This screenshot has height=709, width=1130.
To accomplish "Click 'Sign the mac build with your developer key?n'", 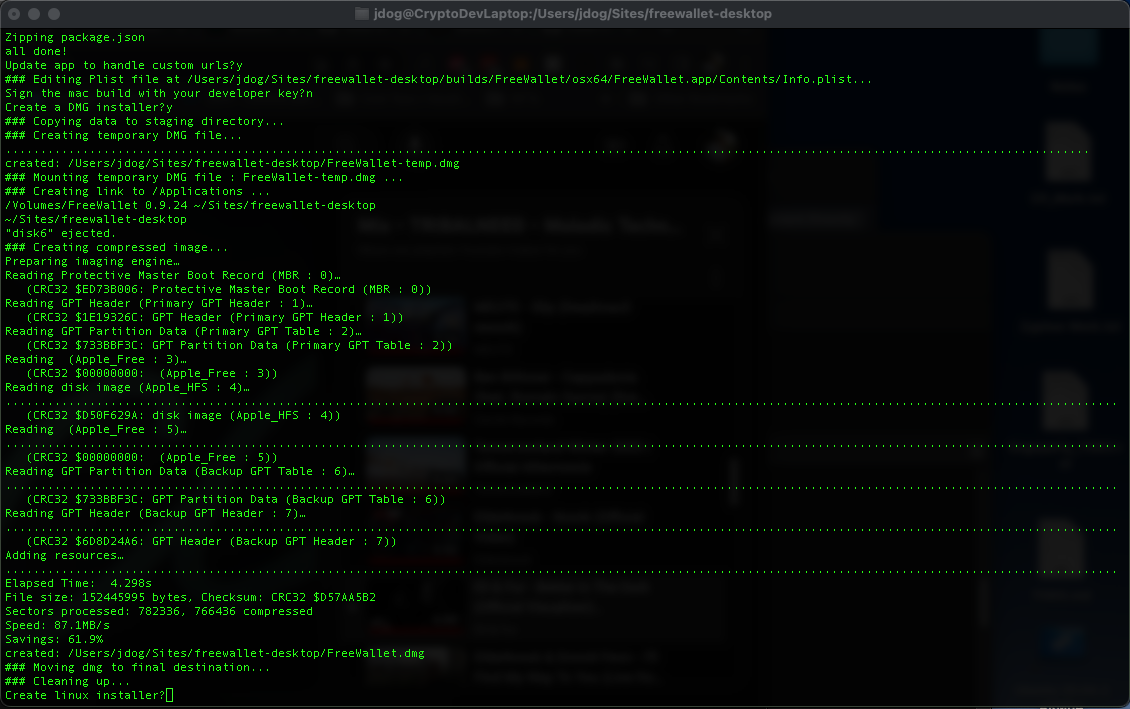I will click(159, 94).
